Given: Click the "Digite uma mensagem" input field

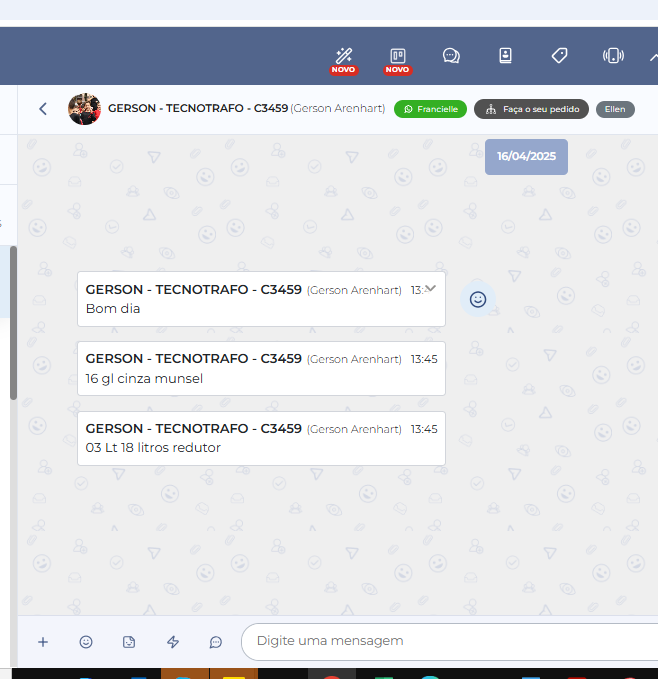Looking at the screenshot, I should 450,641.
